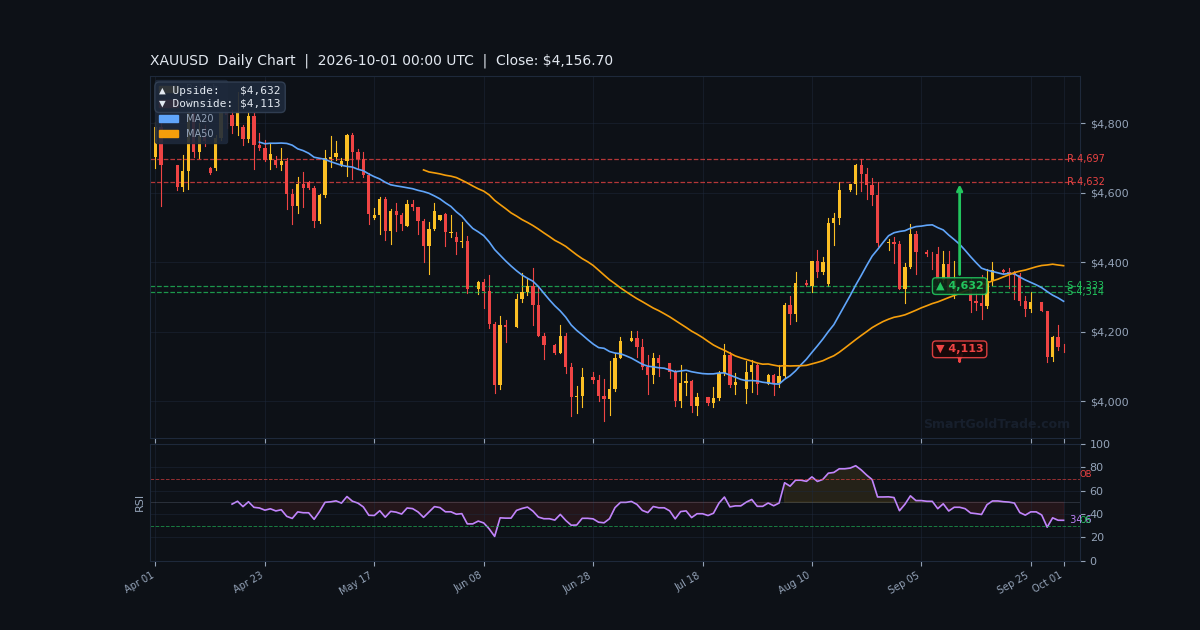The height and width of the screenshot is (630, 1200).
Task: Click the MA20 blue legend swatch
Action: 168,119
